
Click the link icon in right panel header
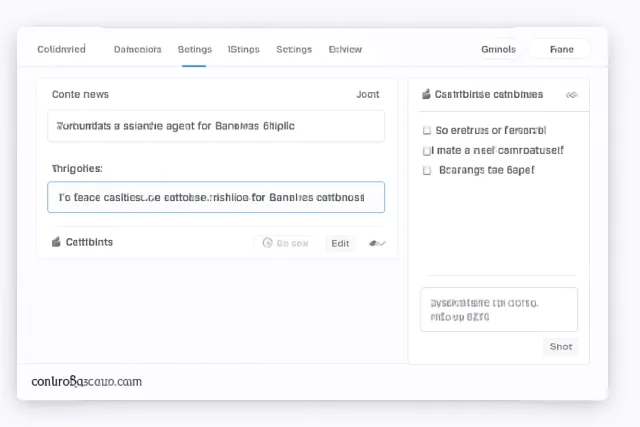pyautogui.click(x=572, y=95)
